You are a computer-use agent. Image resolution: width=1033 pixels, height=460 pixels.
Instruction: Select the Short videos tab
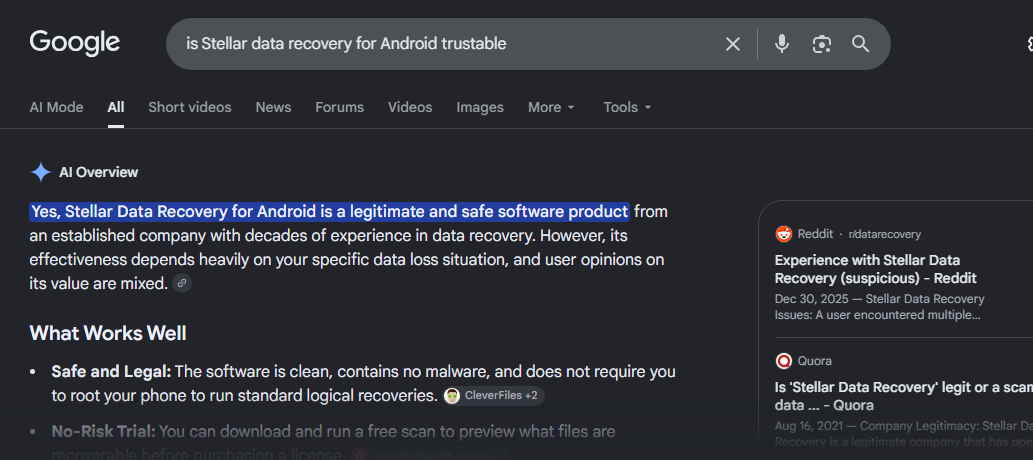[x=190, y=107]
